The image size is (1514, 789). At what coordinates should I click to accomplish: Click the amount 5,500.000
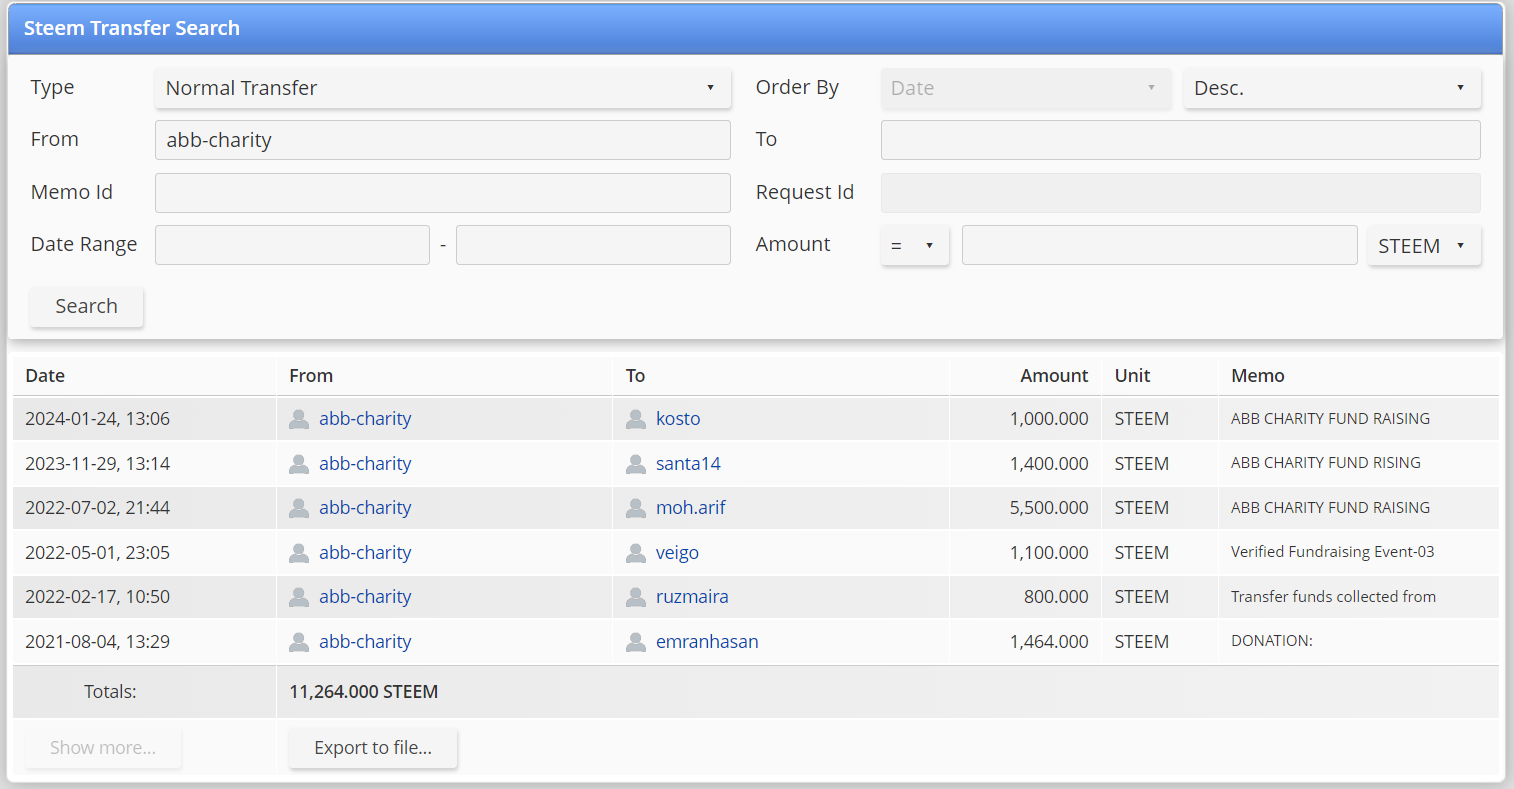(x=1049, y=508)
